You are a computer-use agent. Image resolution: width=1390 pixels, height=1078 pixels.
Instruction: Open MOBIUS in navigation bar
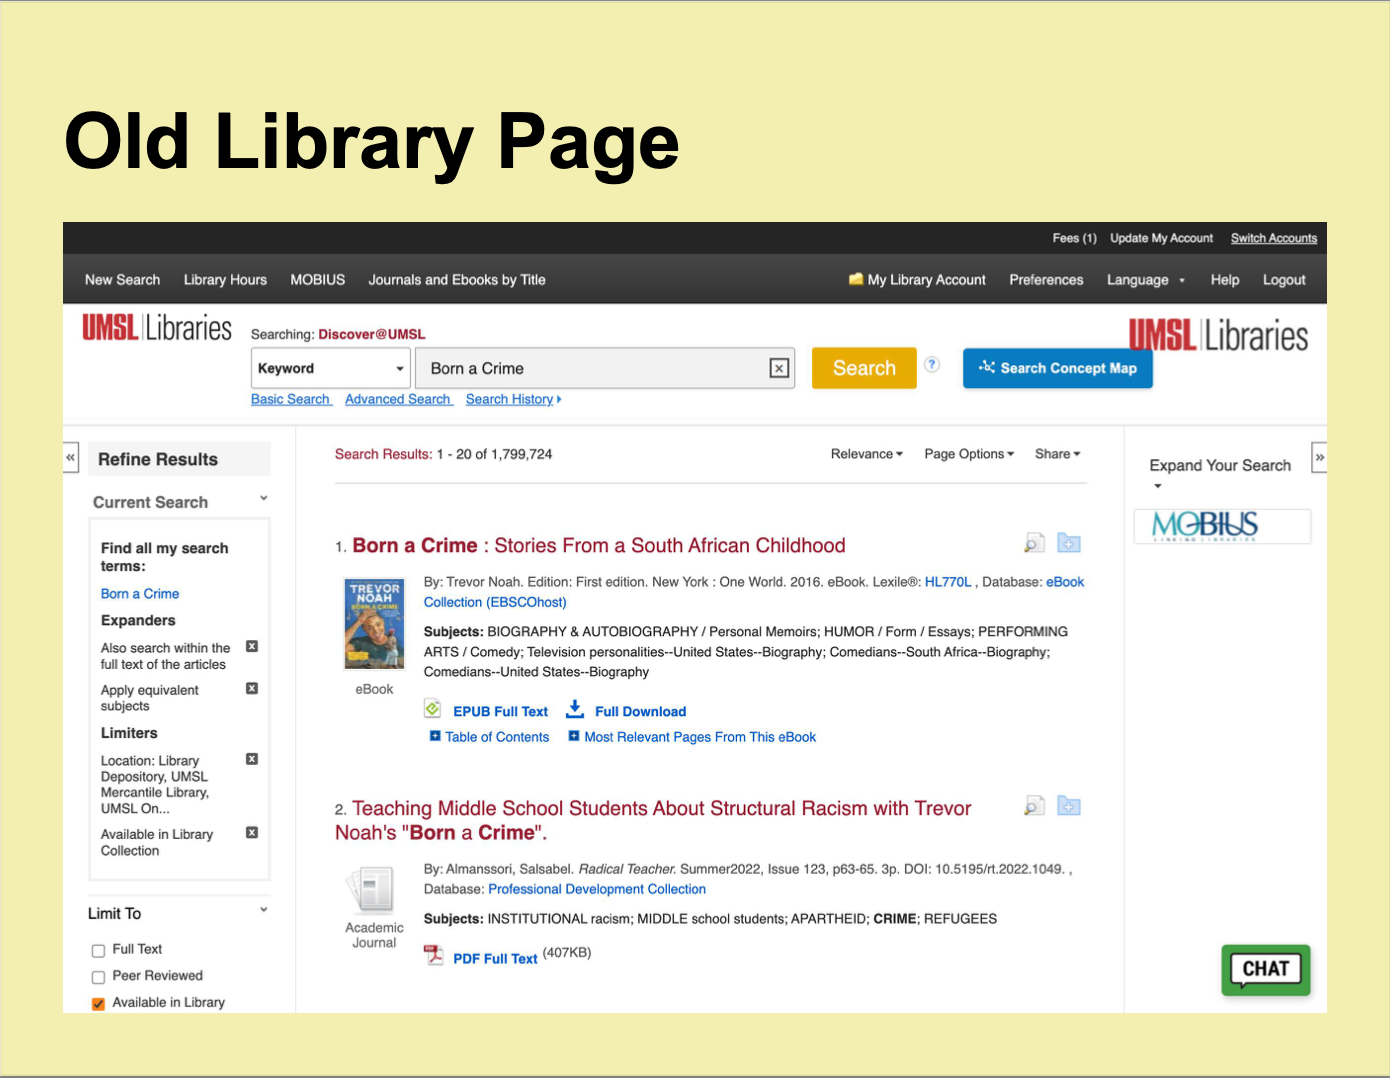(x=318, y=280)
